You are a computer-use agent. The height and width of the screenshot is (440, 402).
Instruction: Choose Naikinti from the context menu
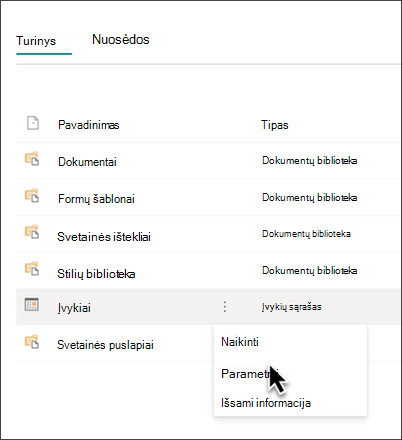click(240, 342)
